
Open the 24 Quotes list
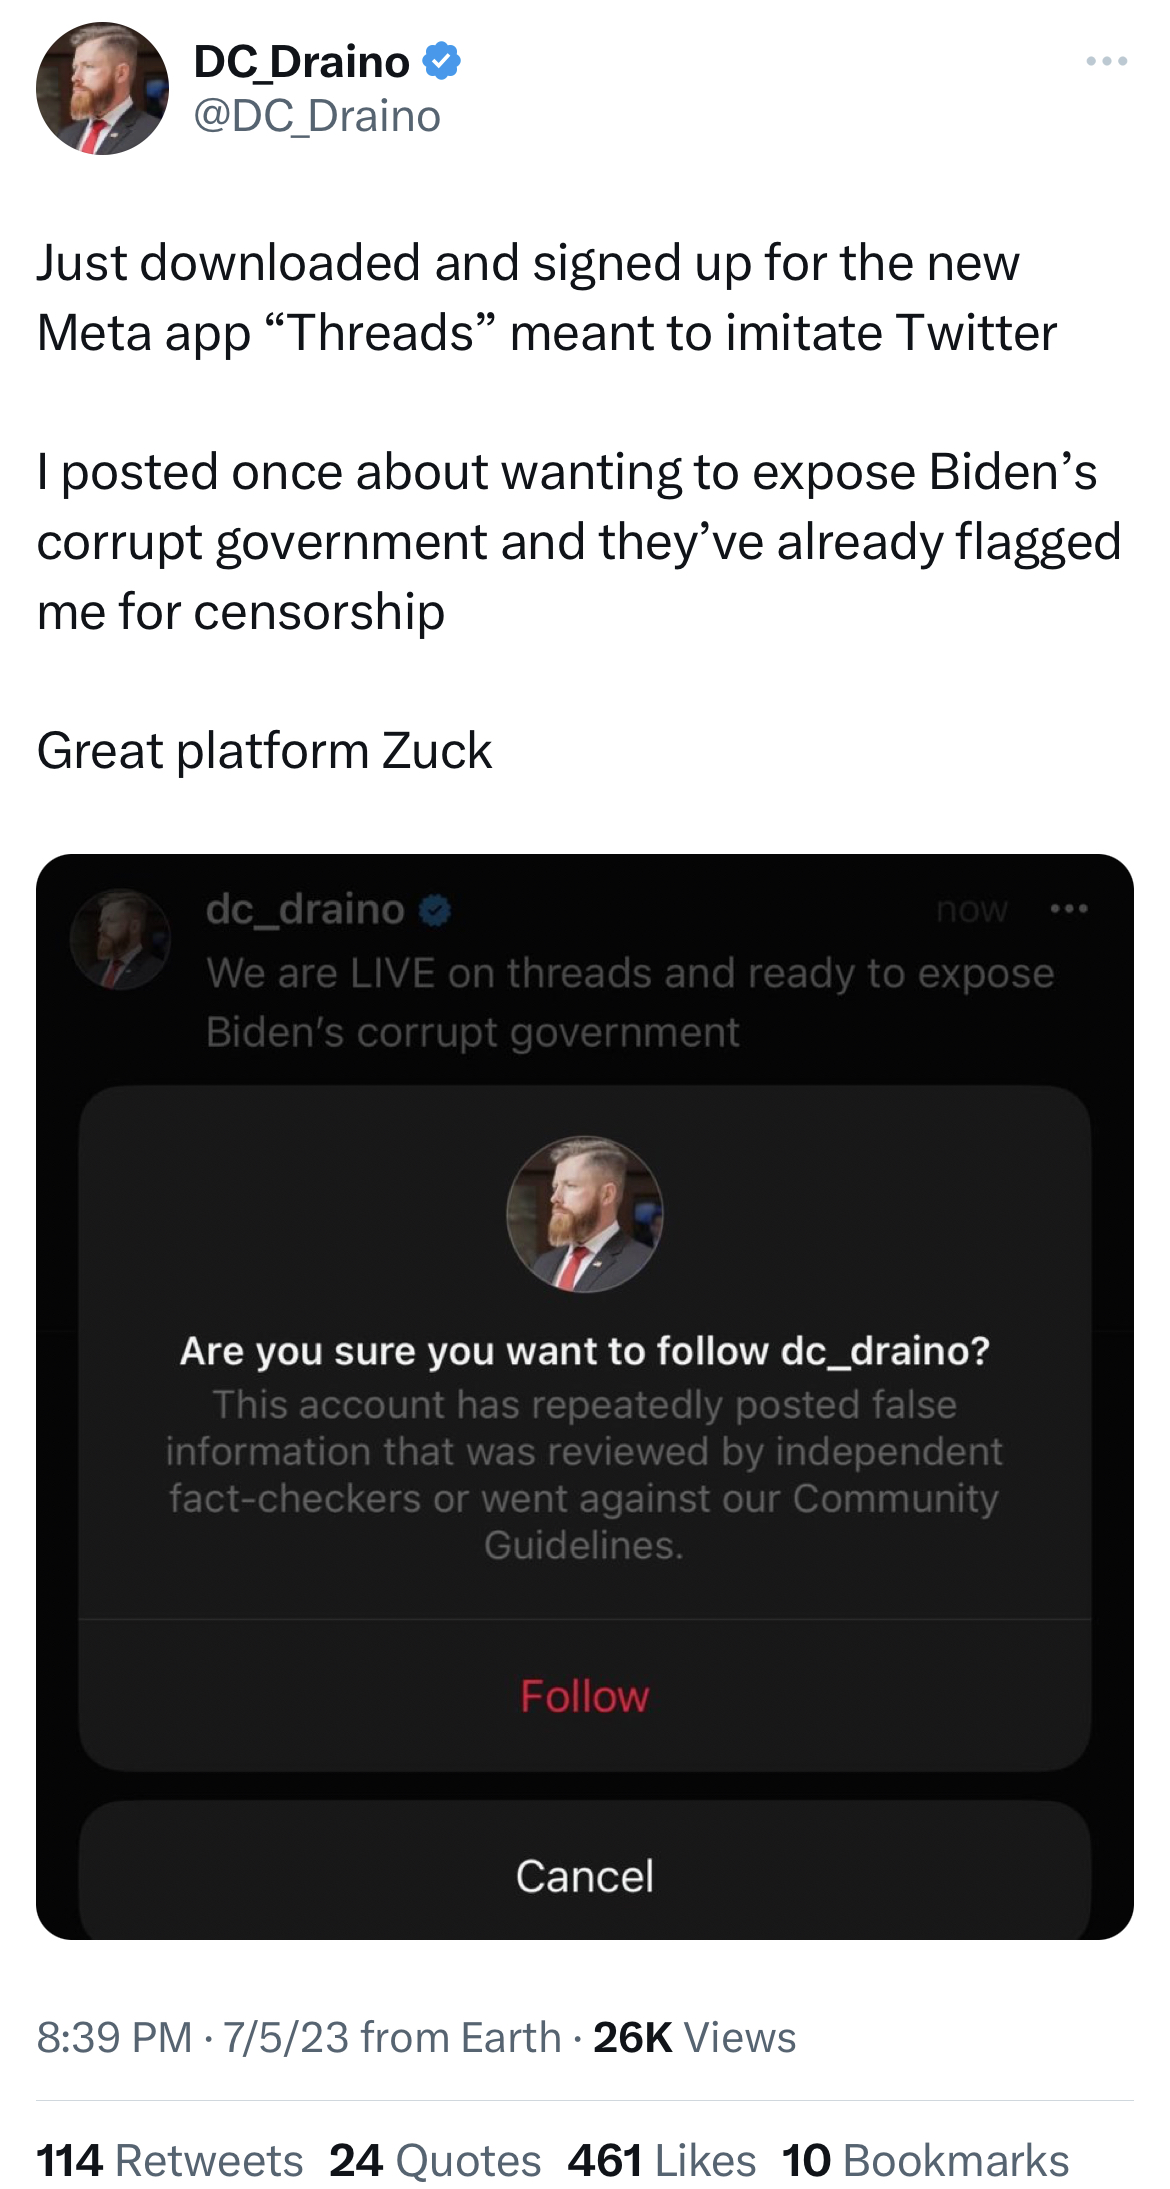tap(435, 2160)
